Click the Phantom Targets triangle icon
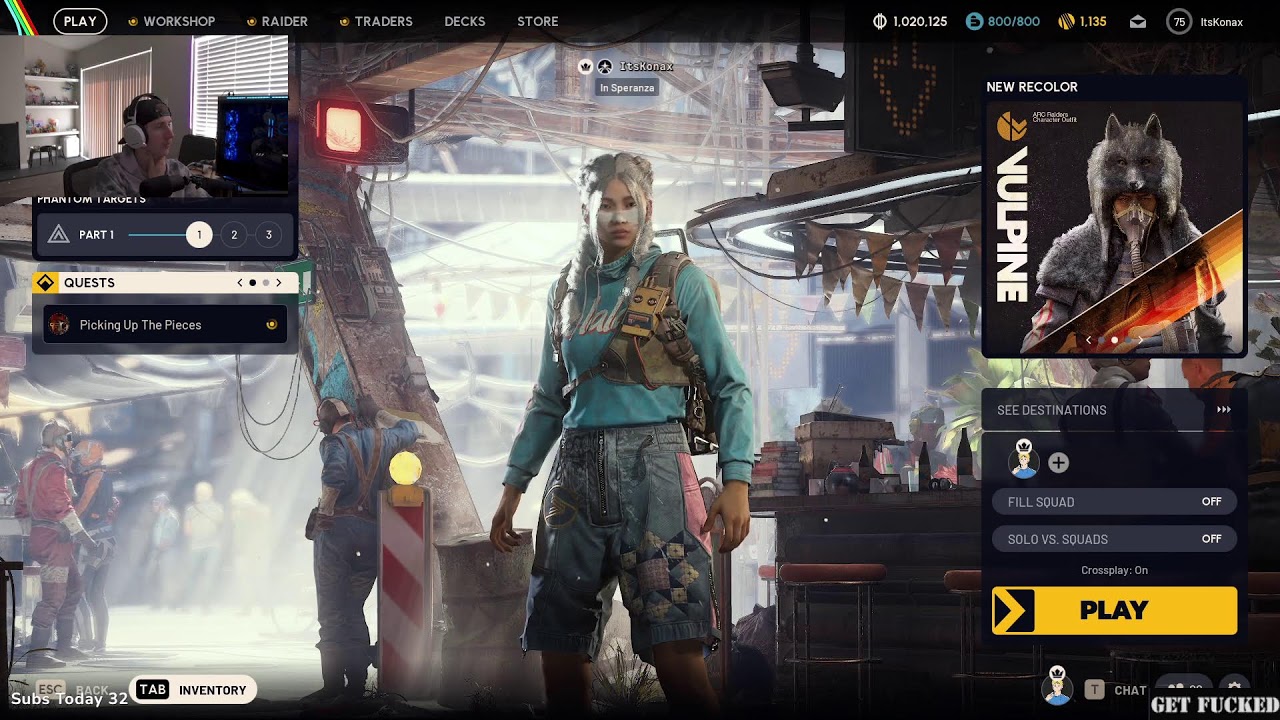Screen dimensions: 1280x720 (58, 235)
